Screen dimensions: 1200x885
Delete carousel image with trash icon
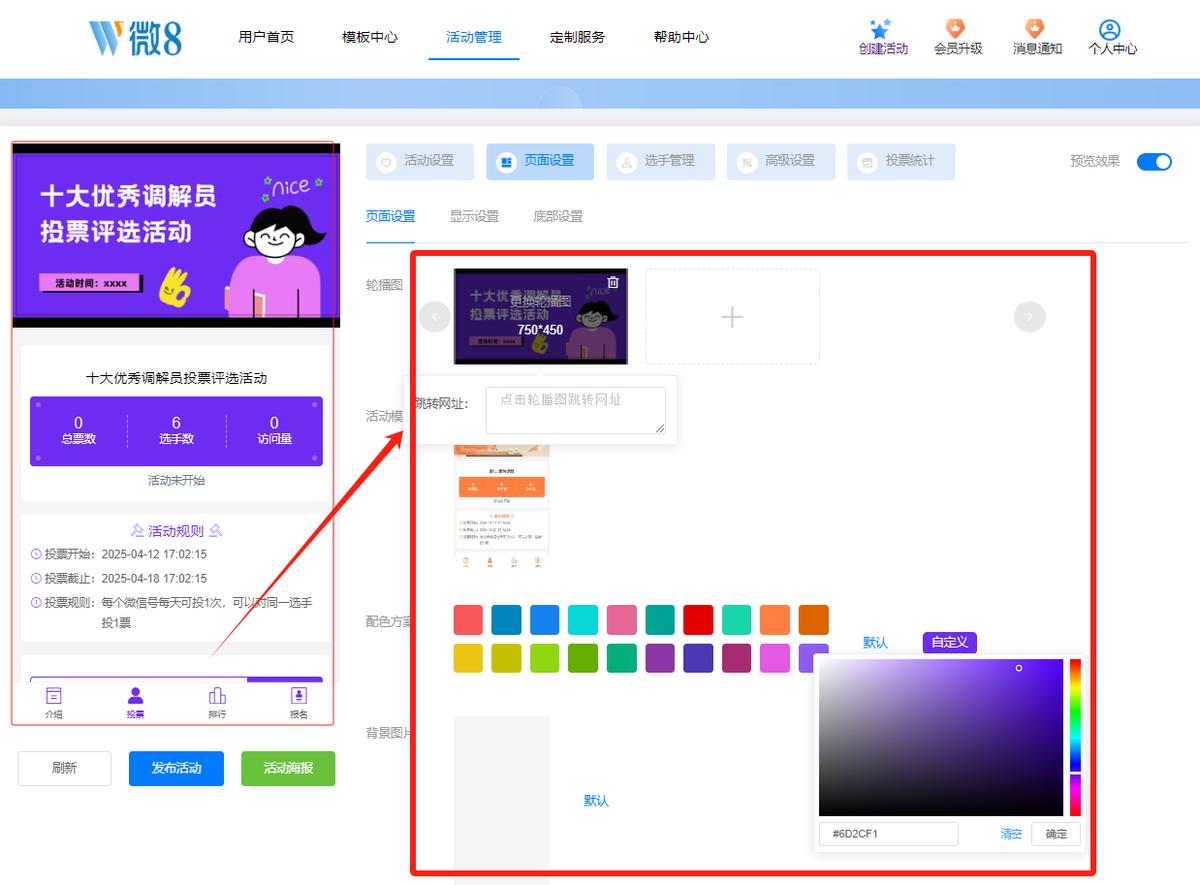click(613, 282)
